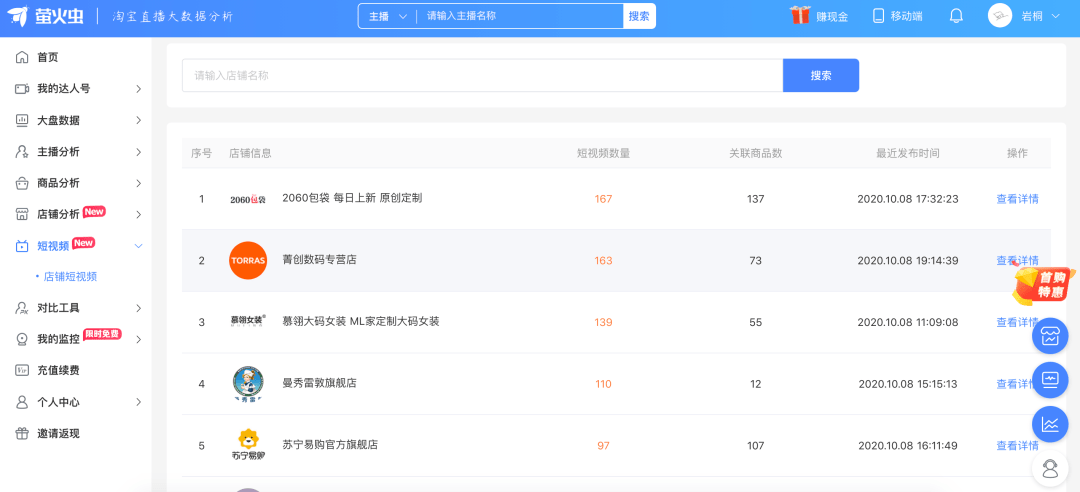Open the 主播 search type dropdown

(x=388, y=16)
